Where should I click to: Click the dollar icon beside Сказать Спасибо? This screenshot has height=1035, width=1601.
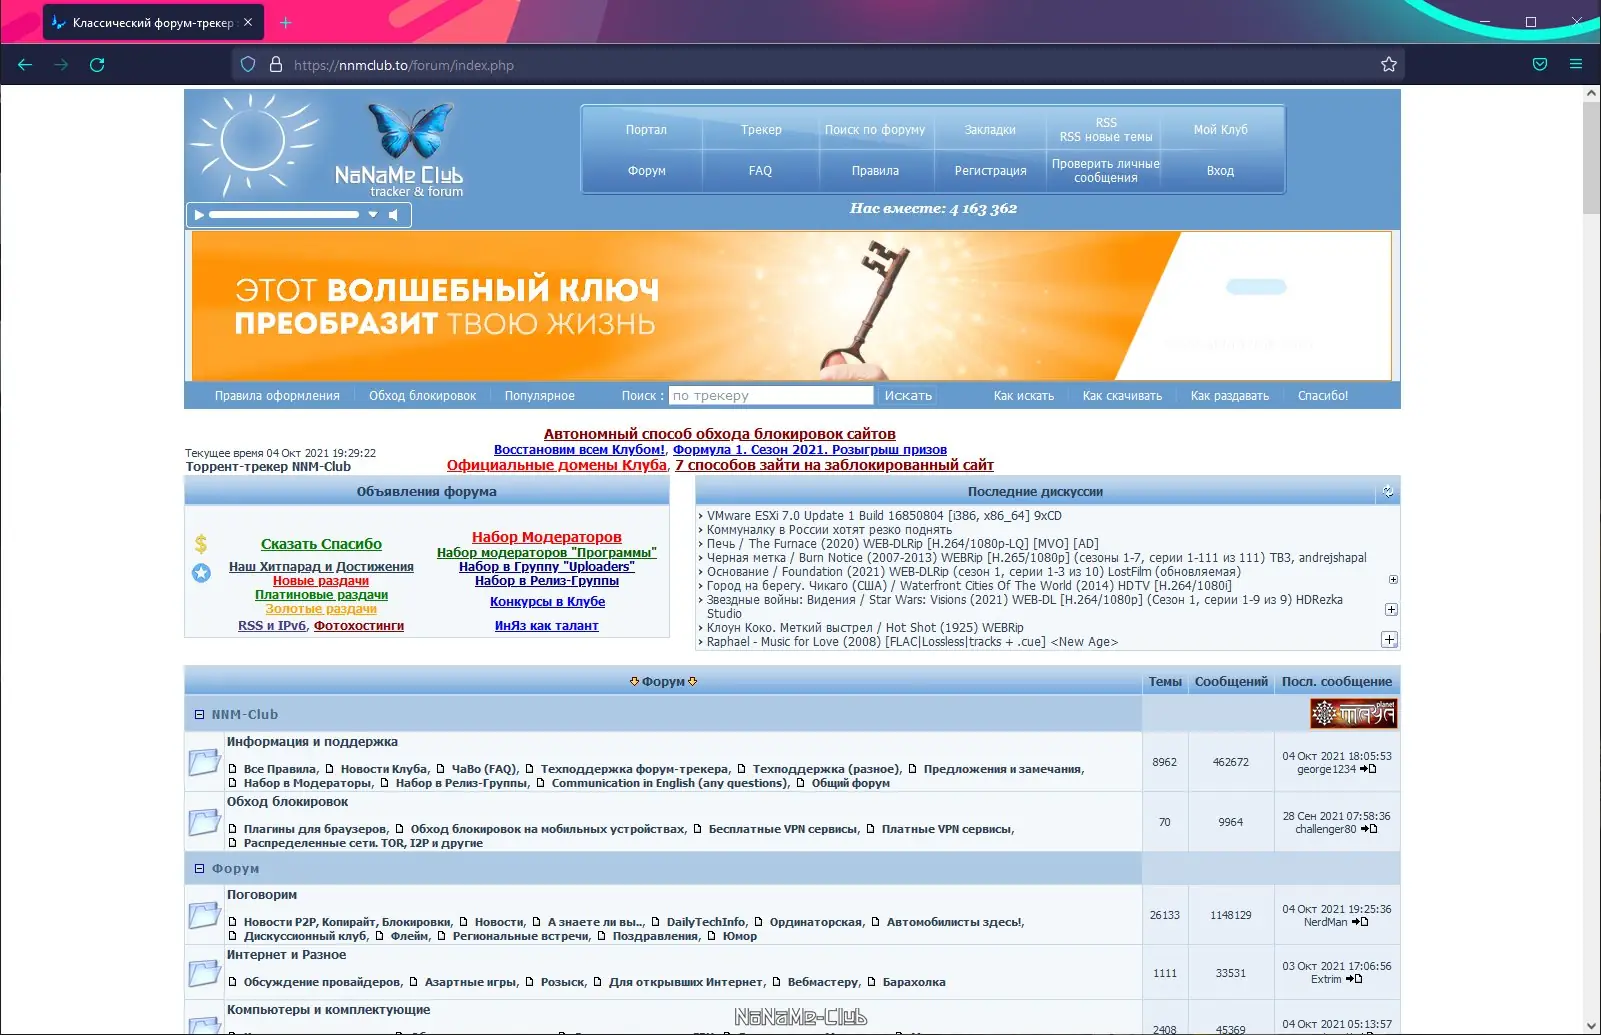tap(200, 543)
